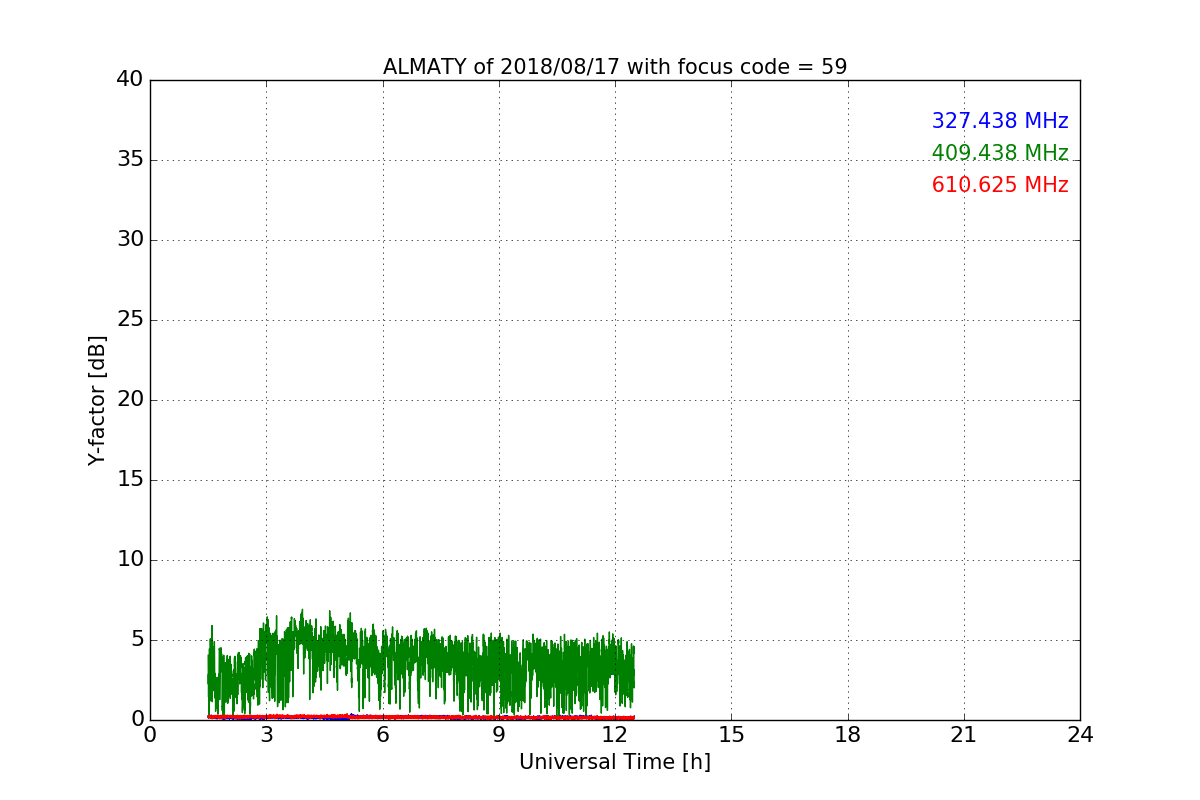Screen dimensions: 1200x800
Task: Click the Universal Time [h] axis label
Action: point(615,762)
